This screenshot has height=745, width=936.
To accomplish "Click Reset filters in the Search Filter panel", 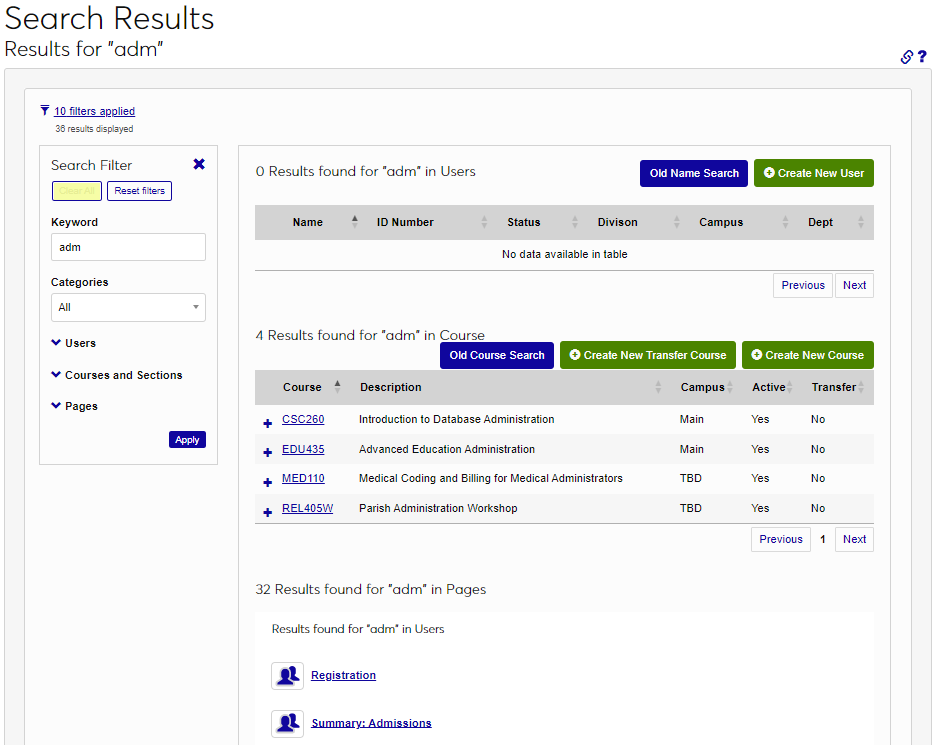I will (139, 190).
